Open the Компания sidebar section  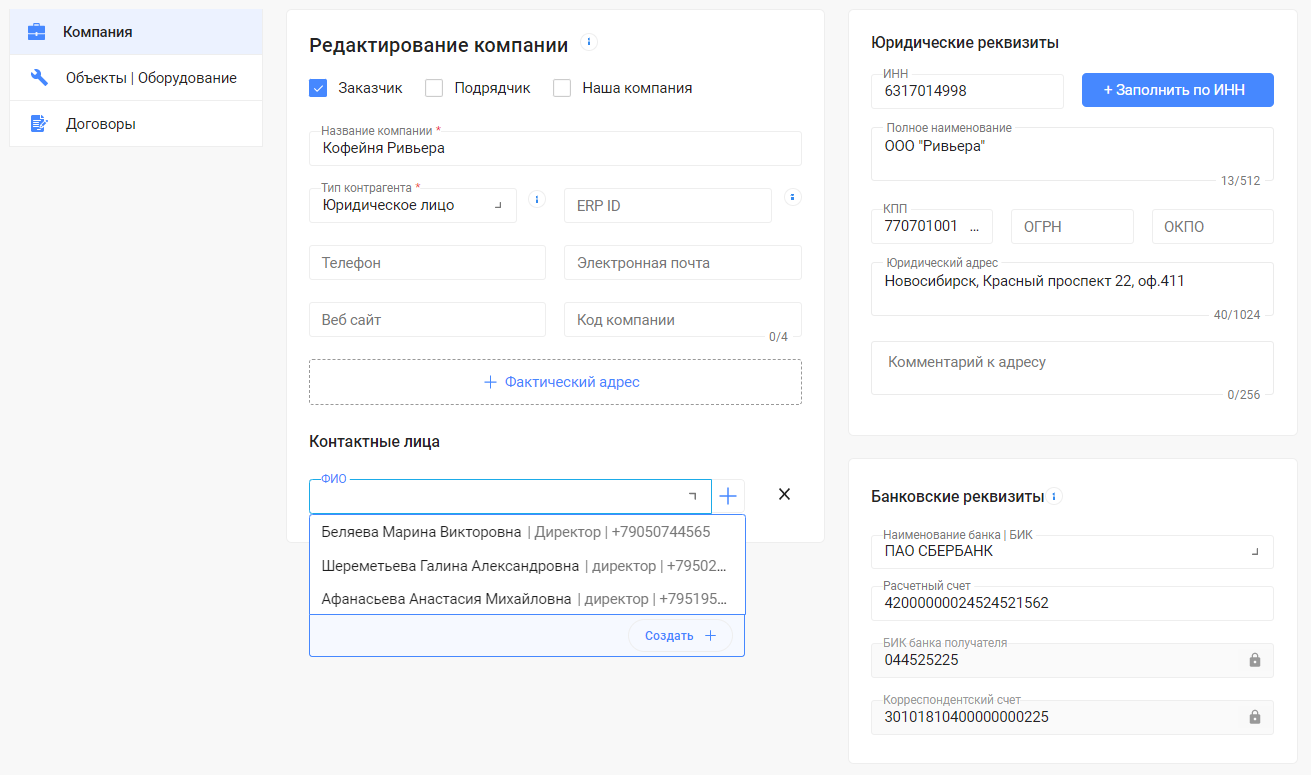136,32
